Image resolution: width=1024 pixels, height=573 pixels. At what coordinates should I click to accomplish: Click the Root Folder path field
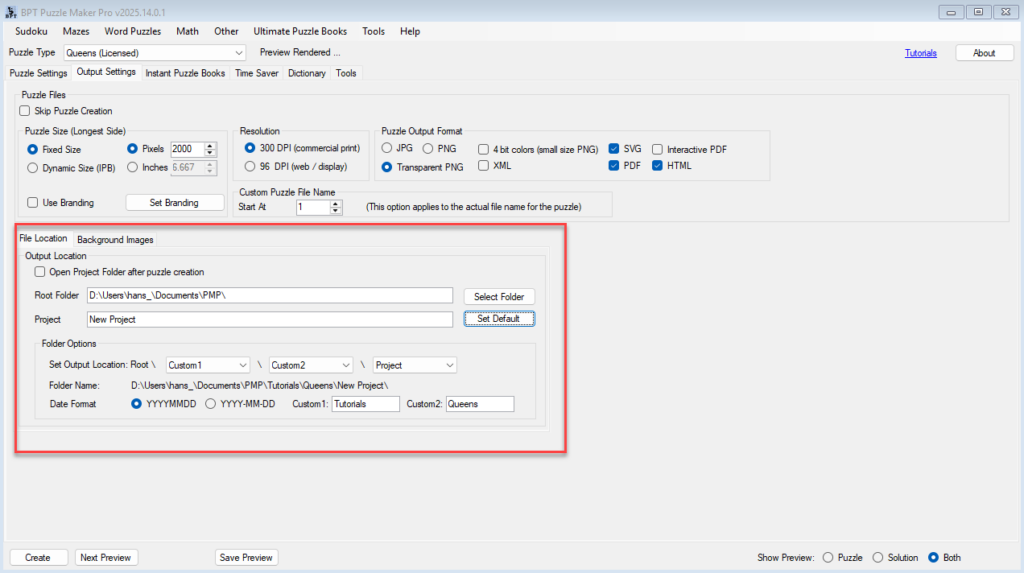click(269, 296)
